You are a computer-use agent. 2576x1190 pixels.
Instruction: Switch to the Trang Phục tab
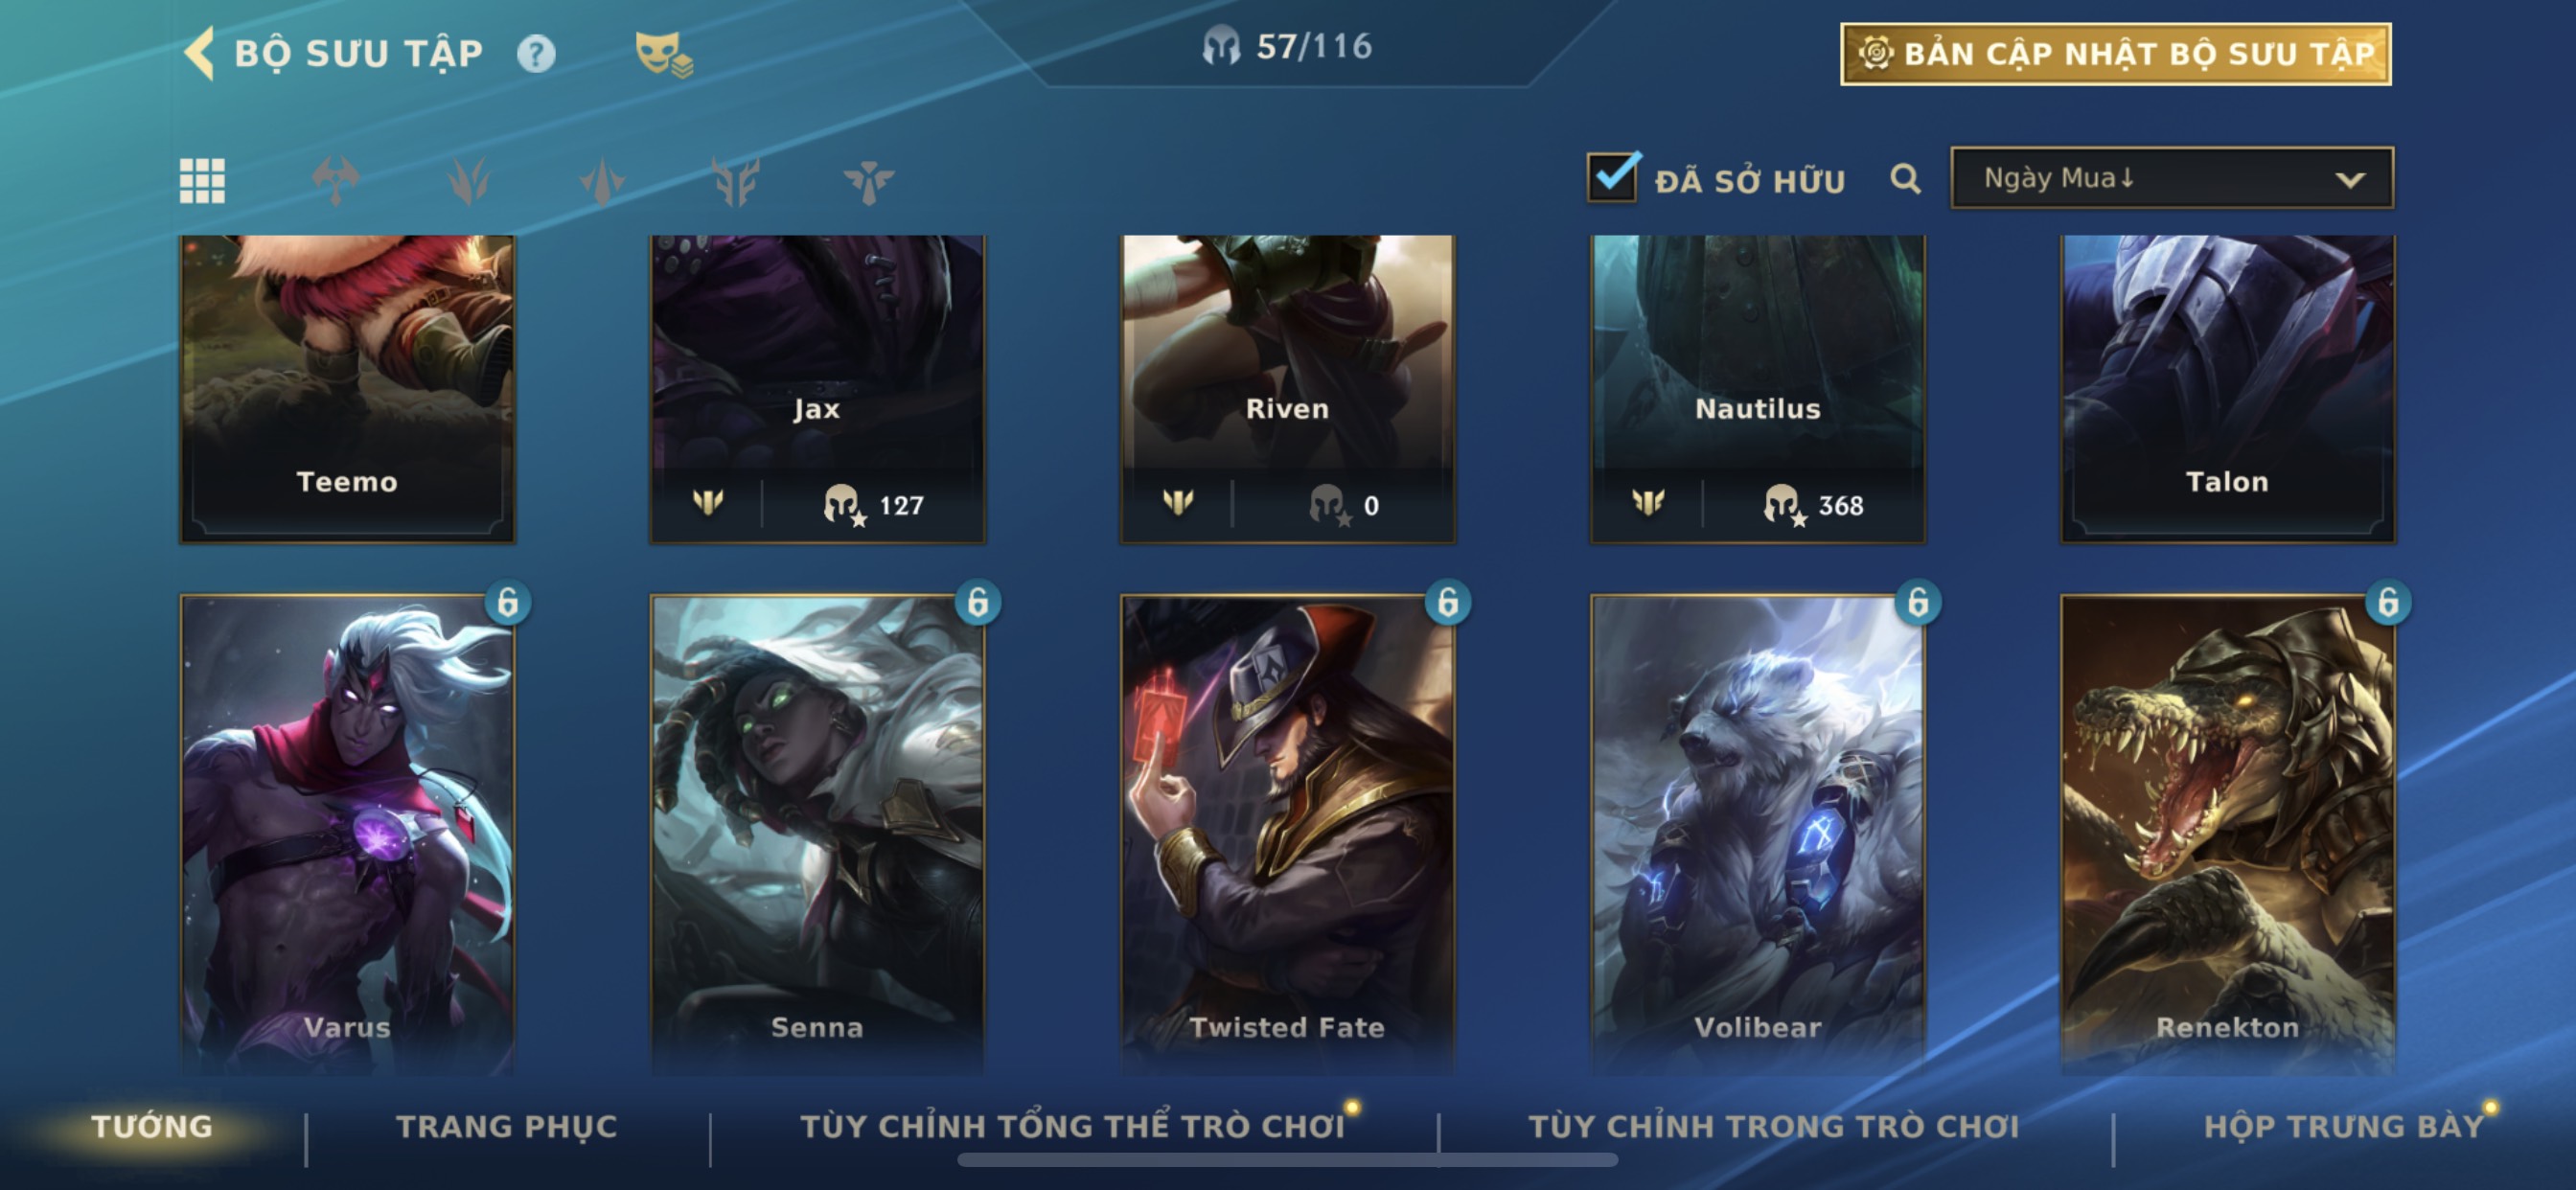click(x=507, y=1126)
